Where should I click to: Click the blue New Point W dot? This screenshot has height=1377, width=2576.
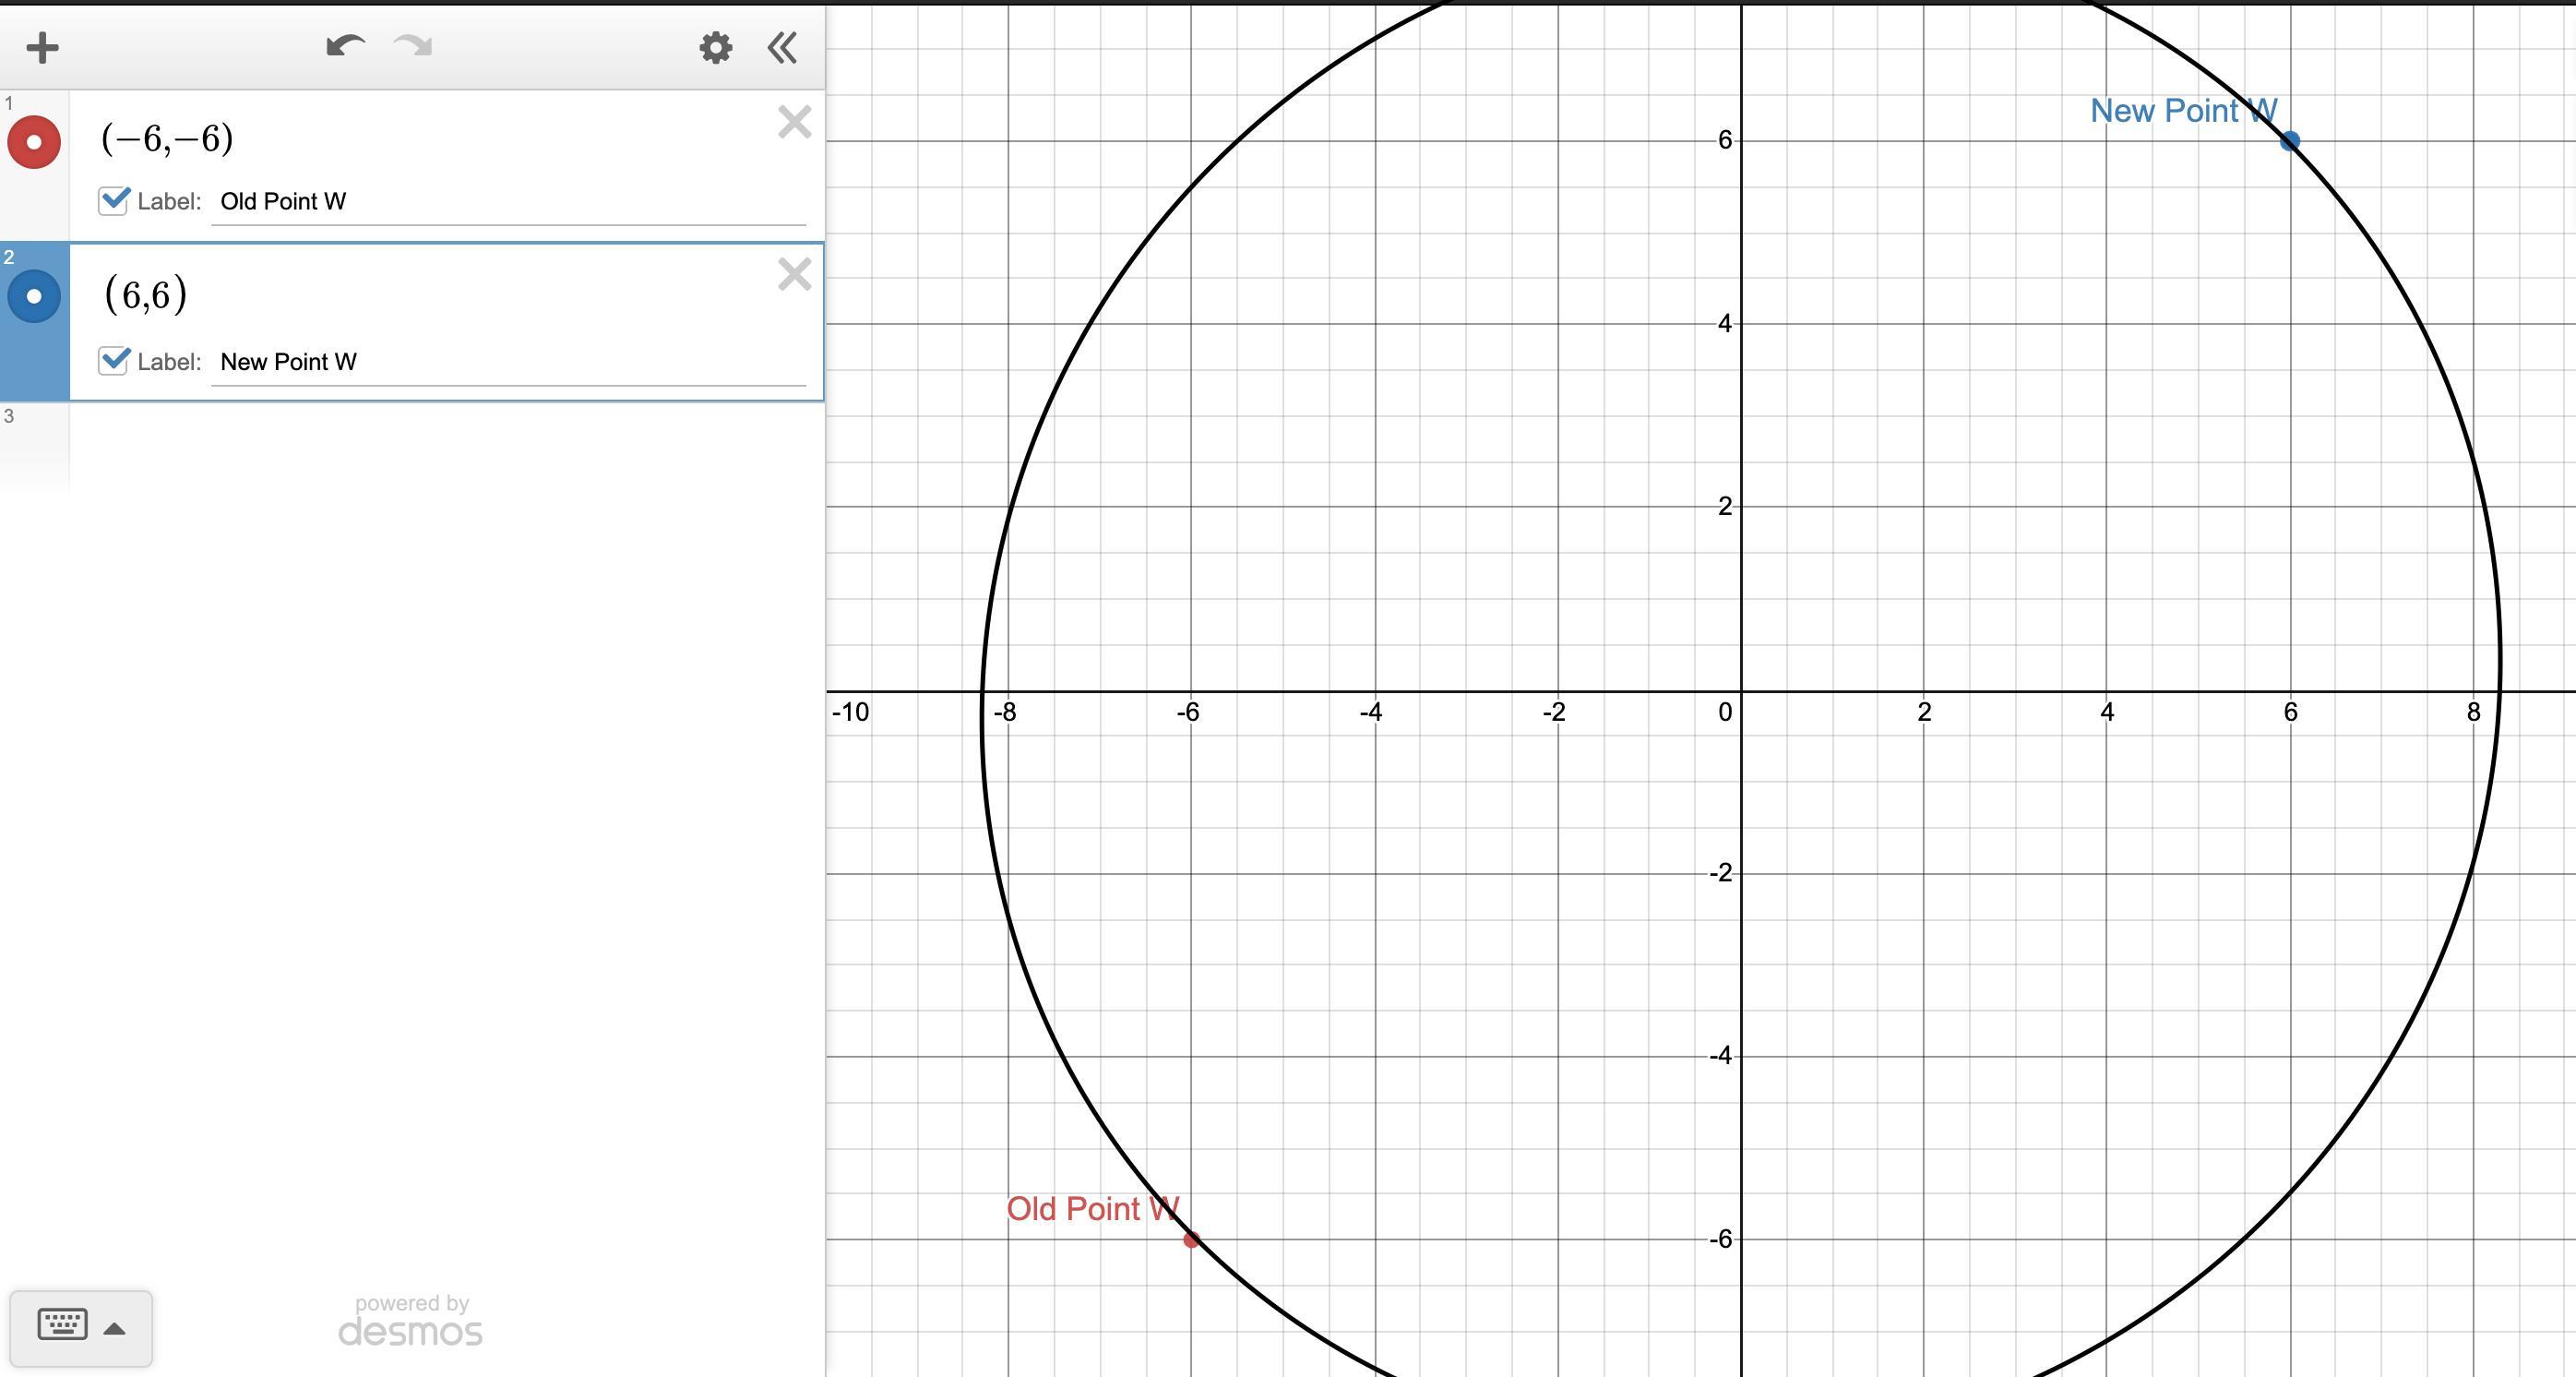pyautogui.click(x=2289, y=141)
